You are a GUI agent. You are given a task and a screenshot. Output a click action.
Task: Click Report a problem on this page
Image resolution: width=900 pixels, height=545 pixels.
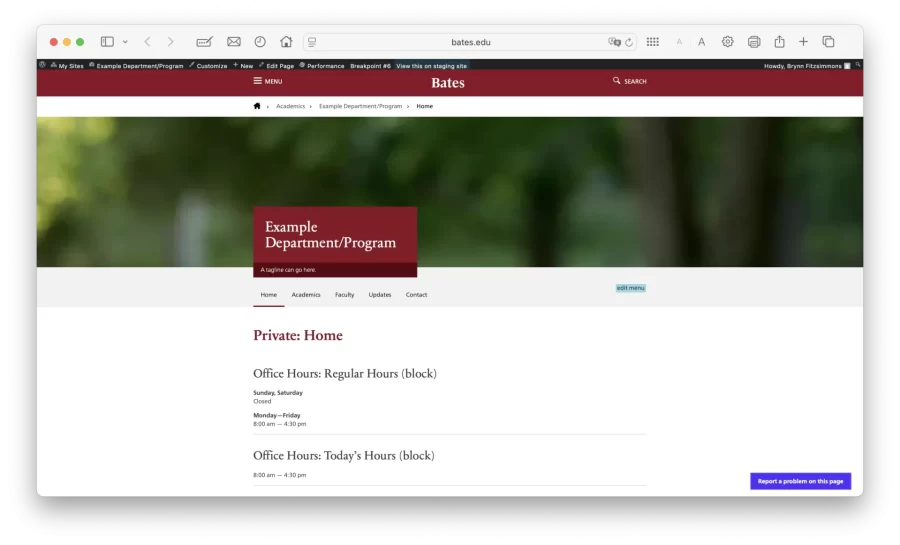(x=801, y=481)
